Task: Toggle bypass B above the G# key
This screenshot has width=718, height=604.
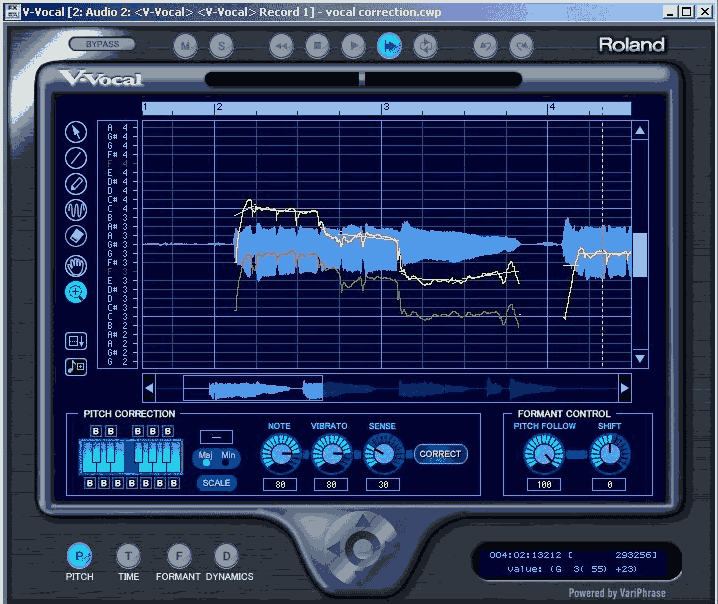Action: pyautogui.click(x=153, y=431)
